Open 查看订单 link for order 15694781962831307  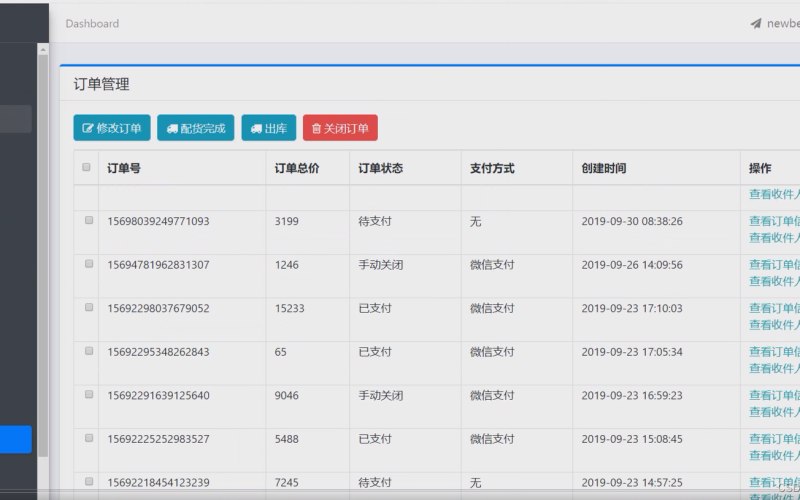tap(774, 264)
